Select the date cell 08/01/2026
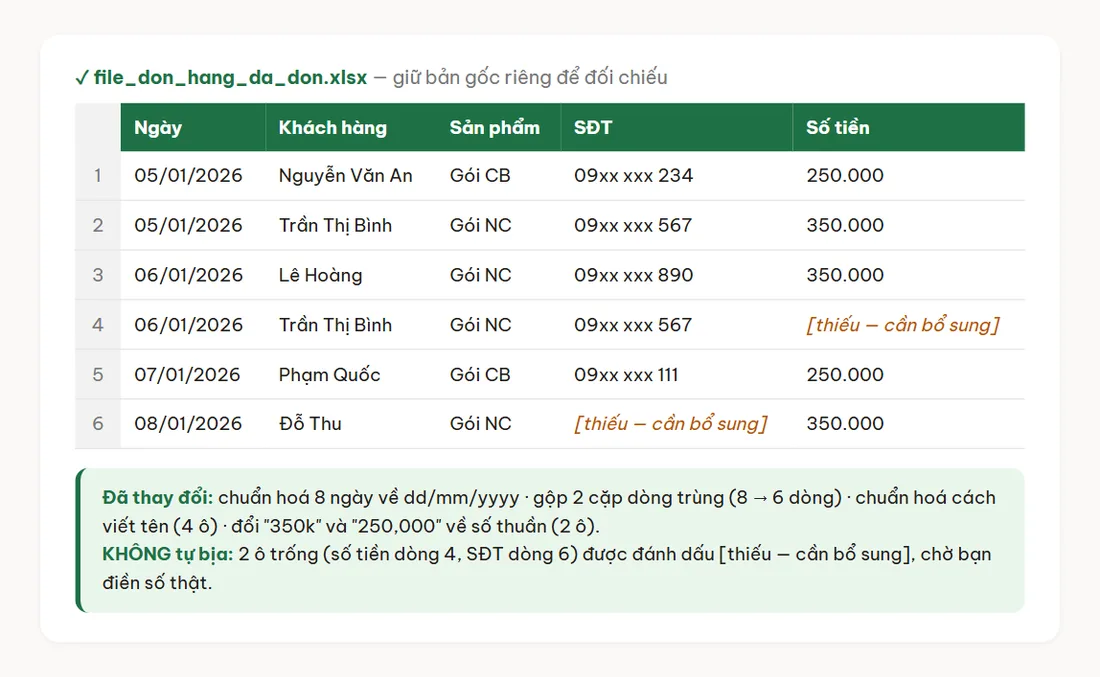The height and width of the screenshot is (677, 1100). pyautogui.click(x=188, y=424)
